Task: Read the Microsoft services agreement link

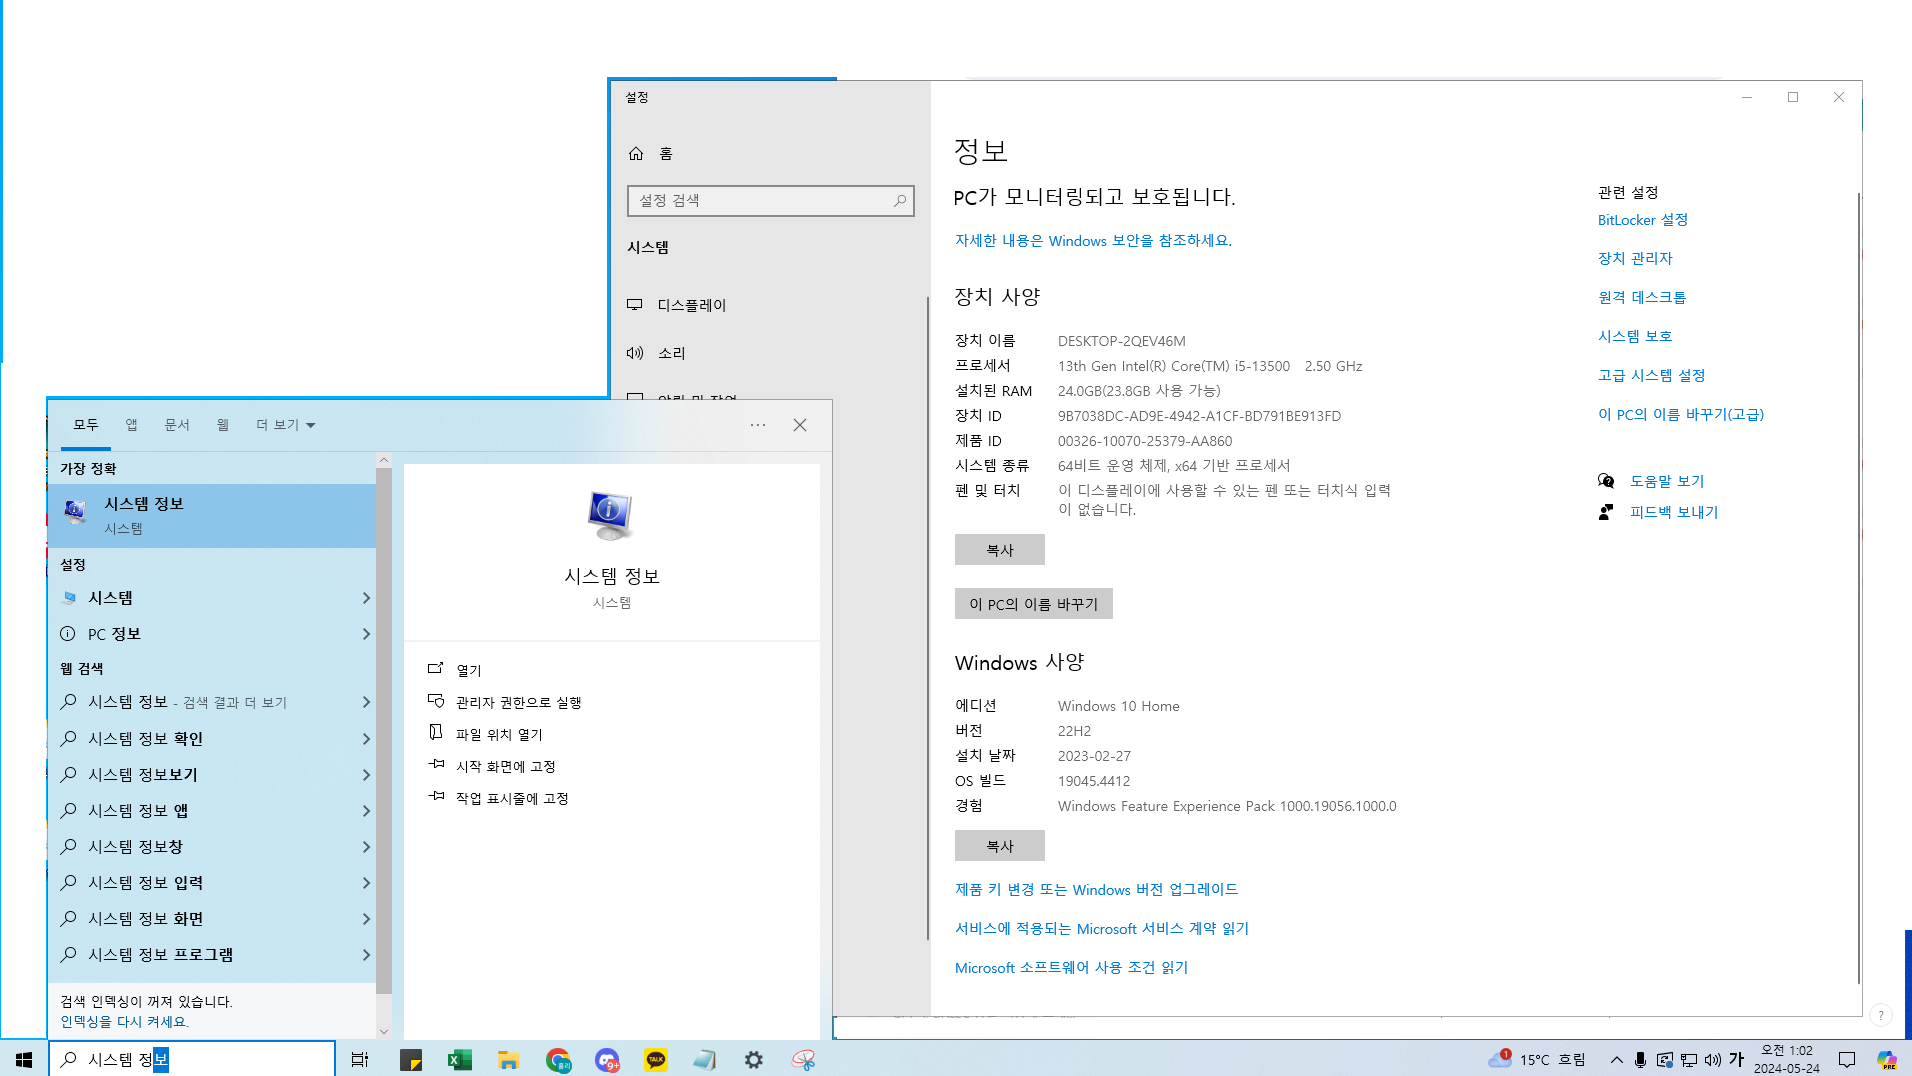Action: (x=1101, y=928)
